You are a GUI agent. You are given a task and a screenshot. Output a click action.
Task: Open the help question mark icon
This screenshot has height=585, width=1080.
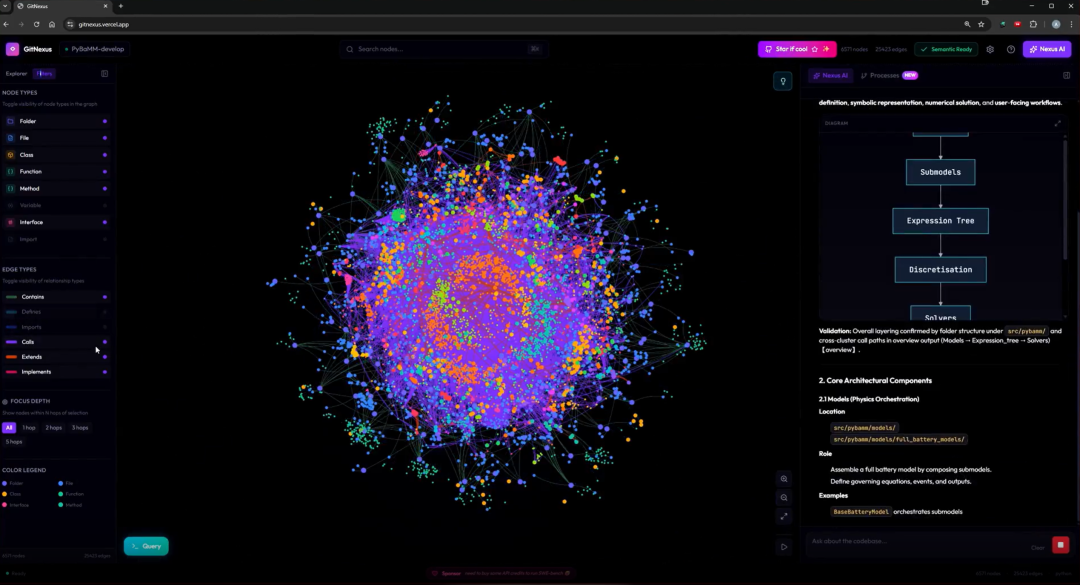(x=1010, y=50)
